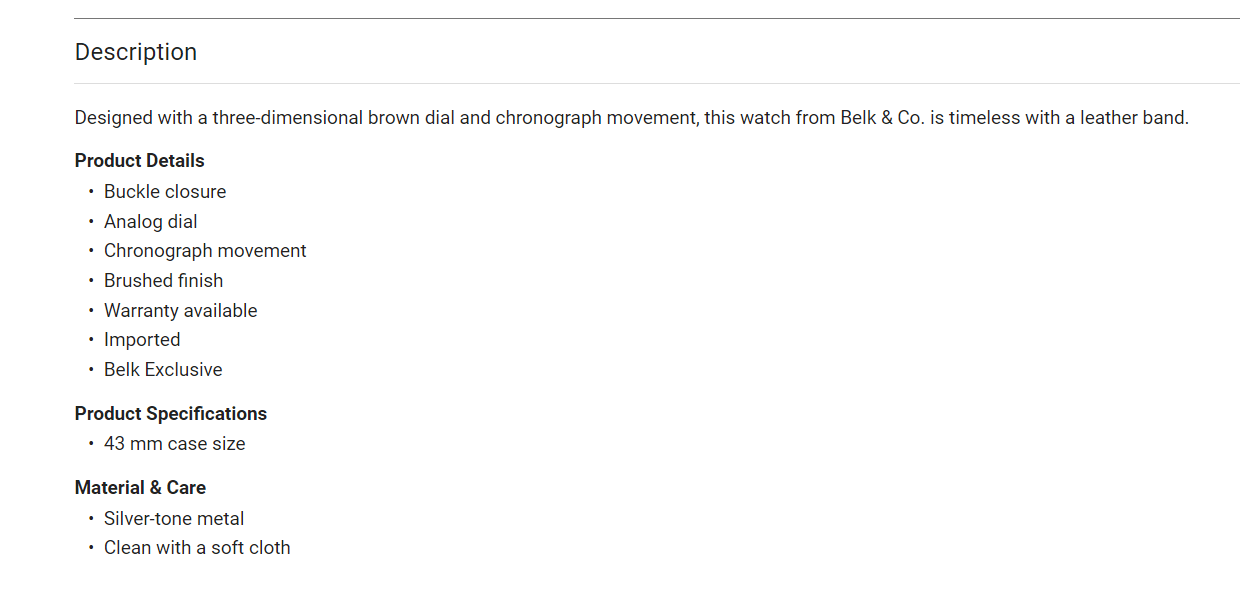Click the Warranty available bullet text

point(180,311)
